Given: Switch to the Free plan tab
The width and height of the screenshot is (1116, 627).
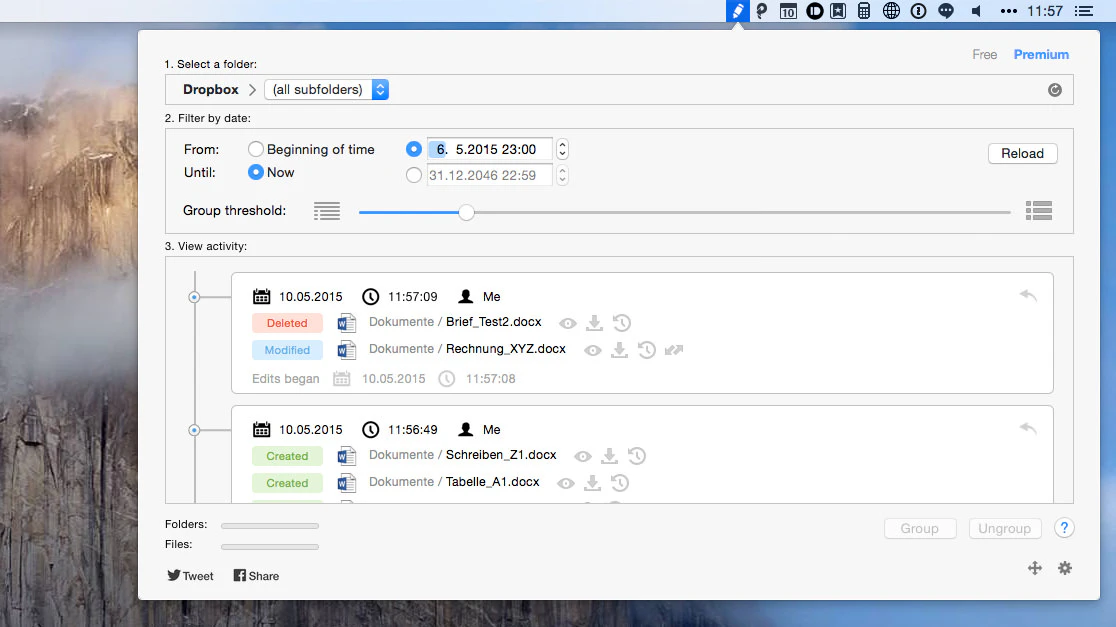Looking at the screenshot, I should (984, 55).
